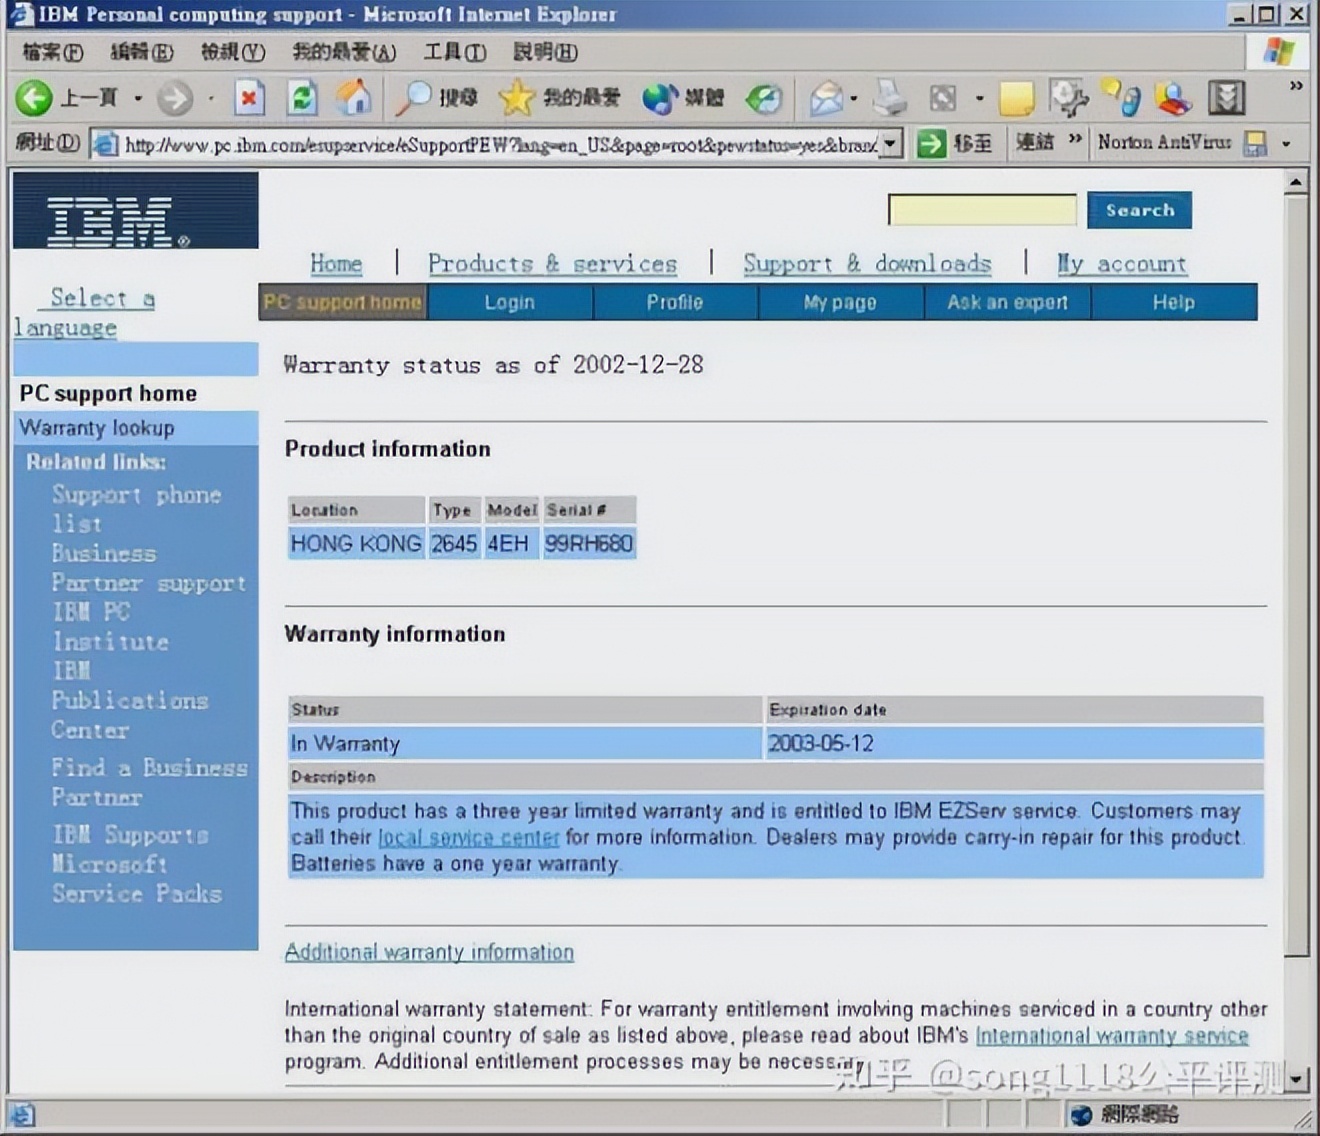Click the status bar page icon

(x=22, y=1114)
